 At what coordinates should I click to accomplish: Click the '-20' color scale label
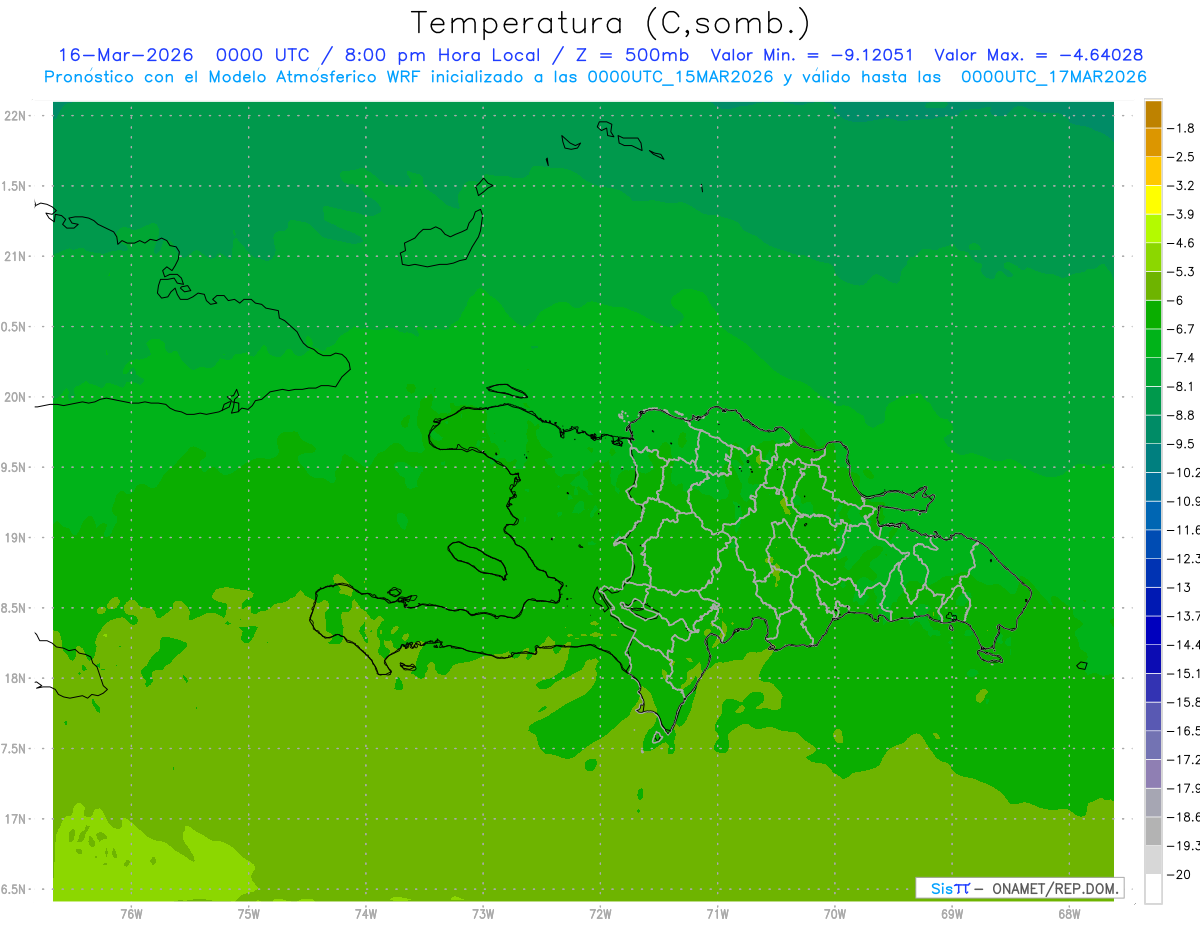(1180, 875)
